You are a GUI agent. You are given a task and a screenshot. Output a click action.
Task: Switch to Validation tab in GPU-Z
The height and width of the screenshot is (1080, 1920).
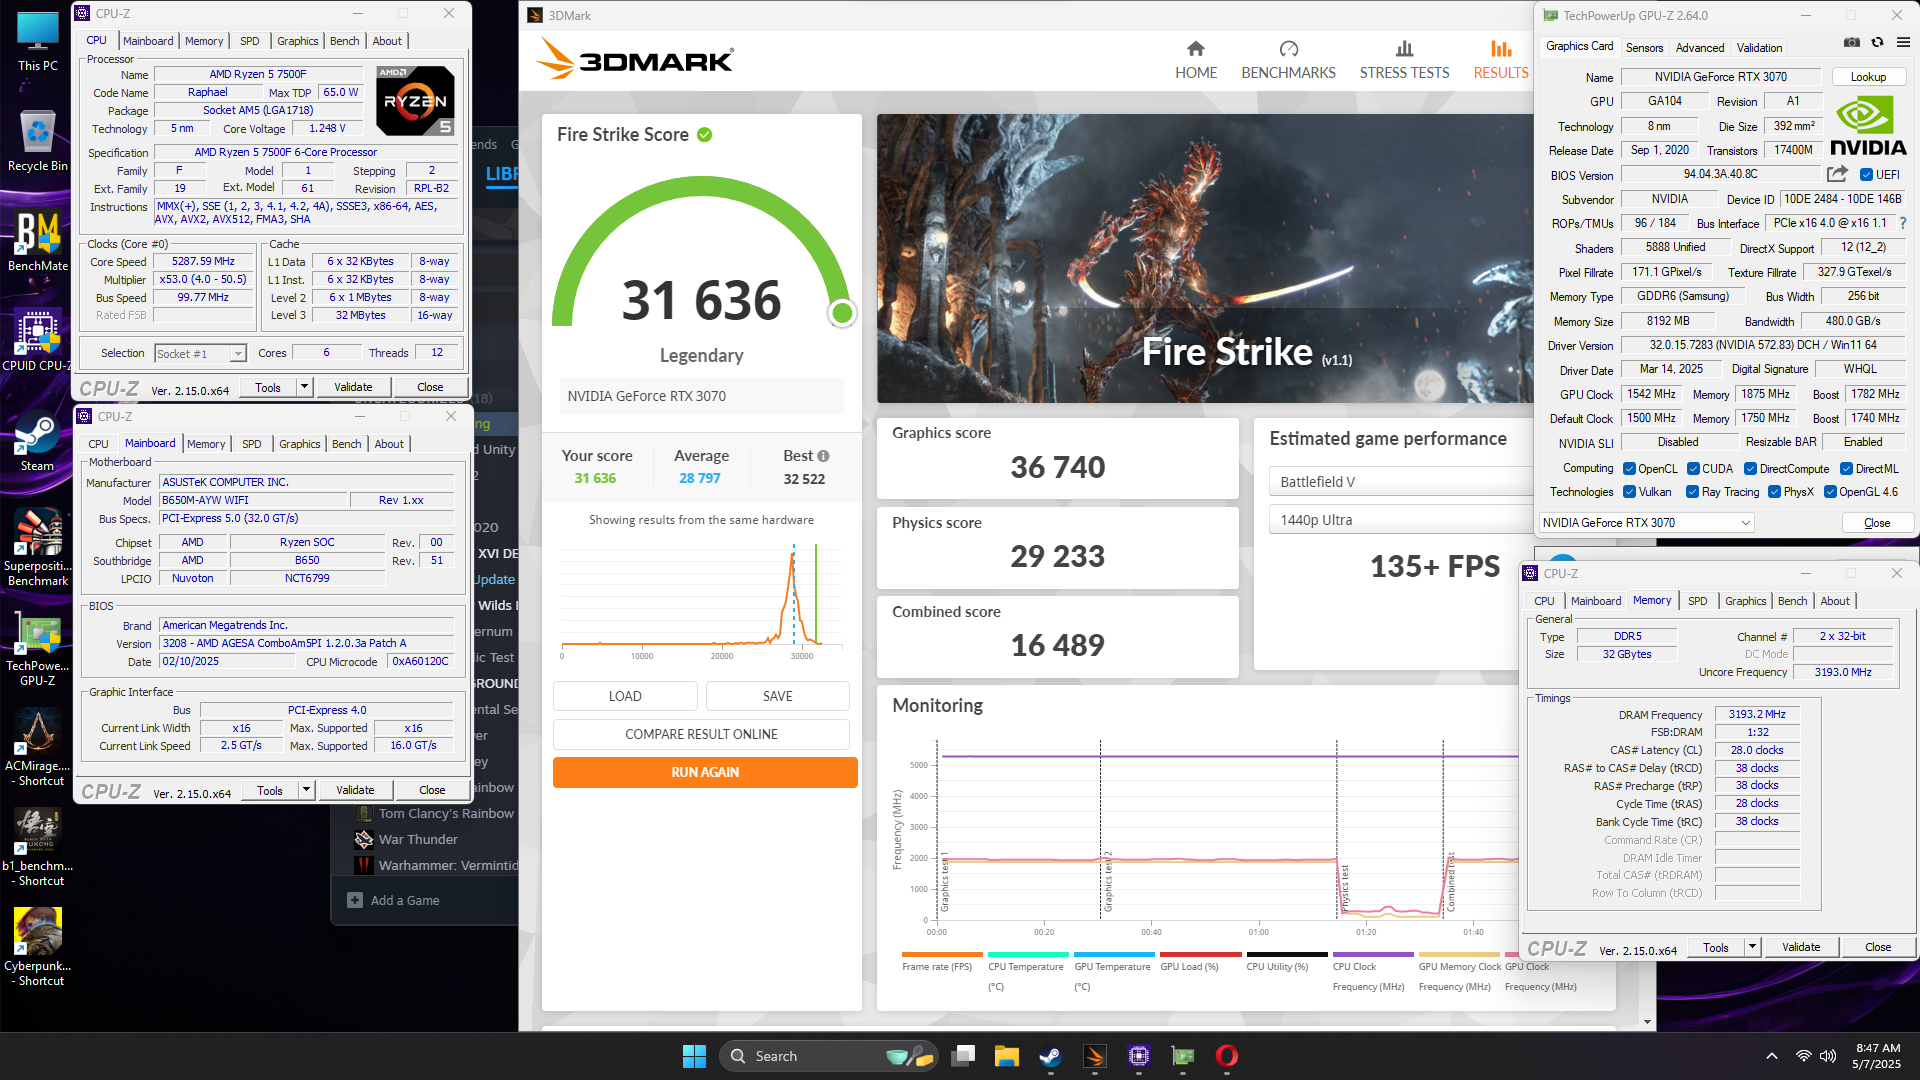coord(1759,48)
